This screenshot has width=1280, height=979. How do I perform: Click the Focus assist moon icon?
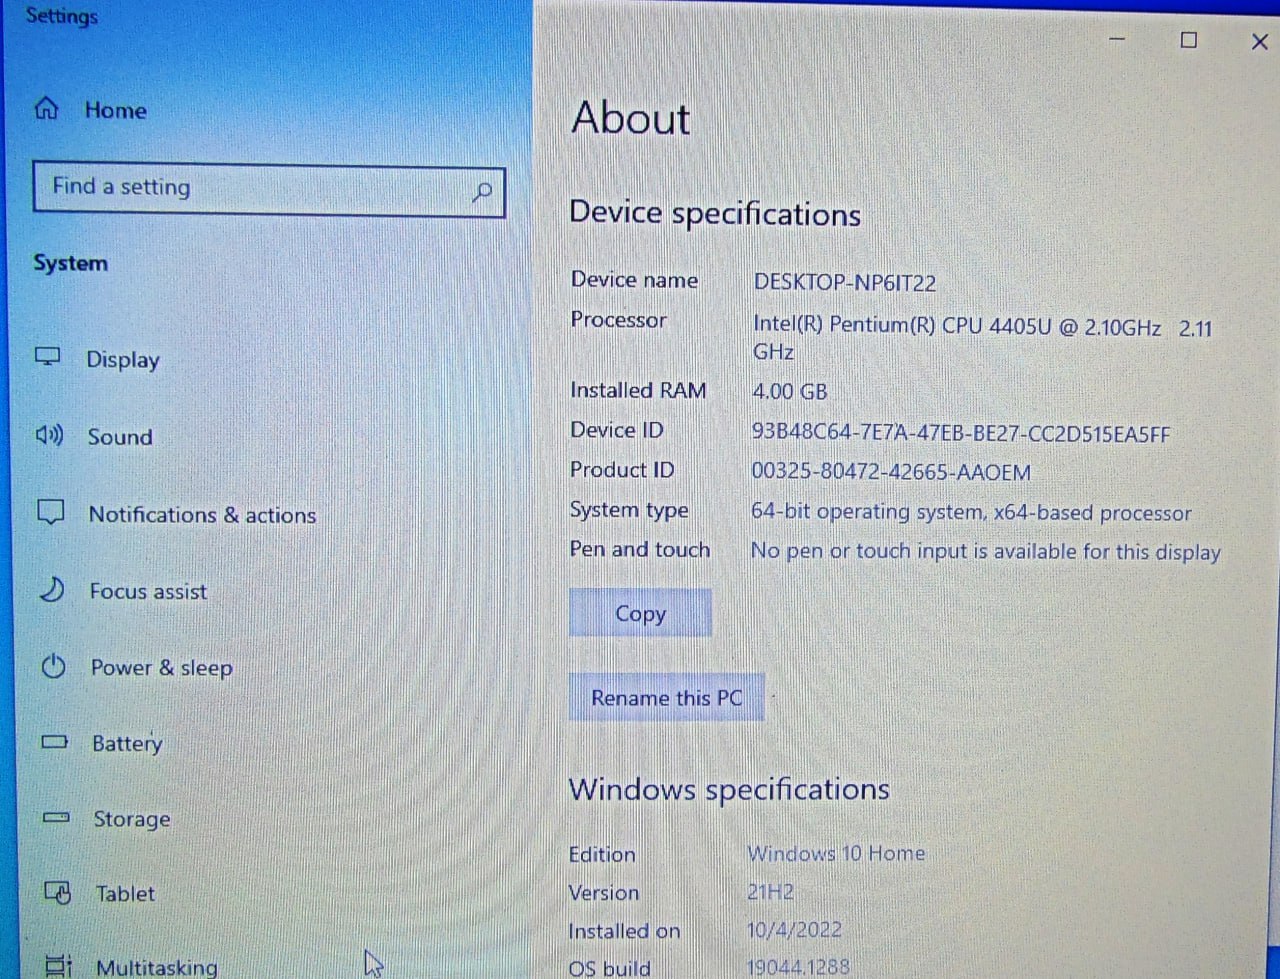point(52,589)
